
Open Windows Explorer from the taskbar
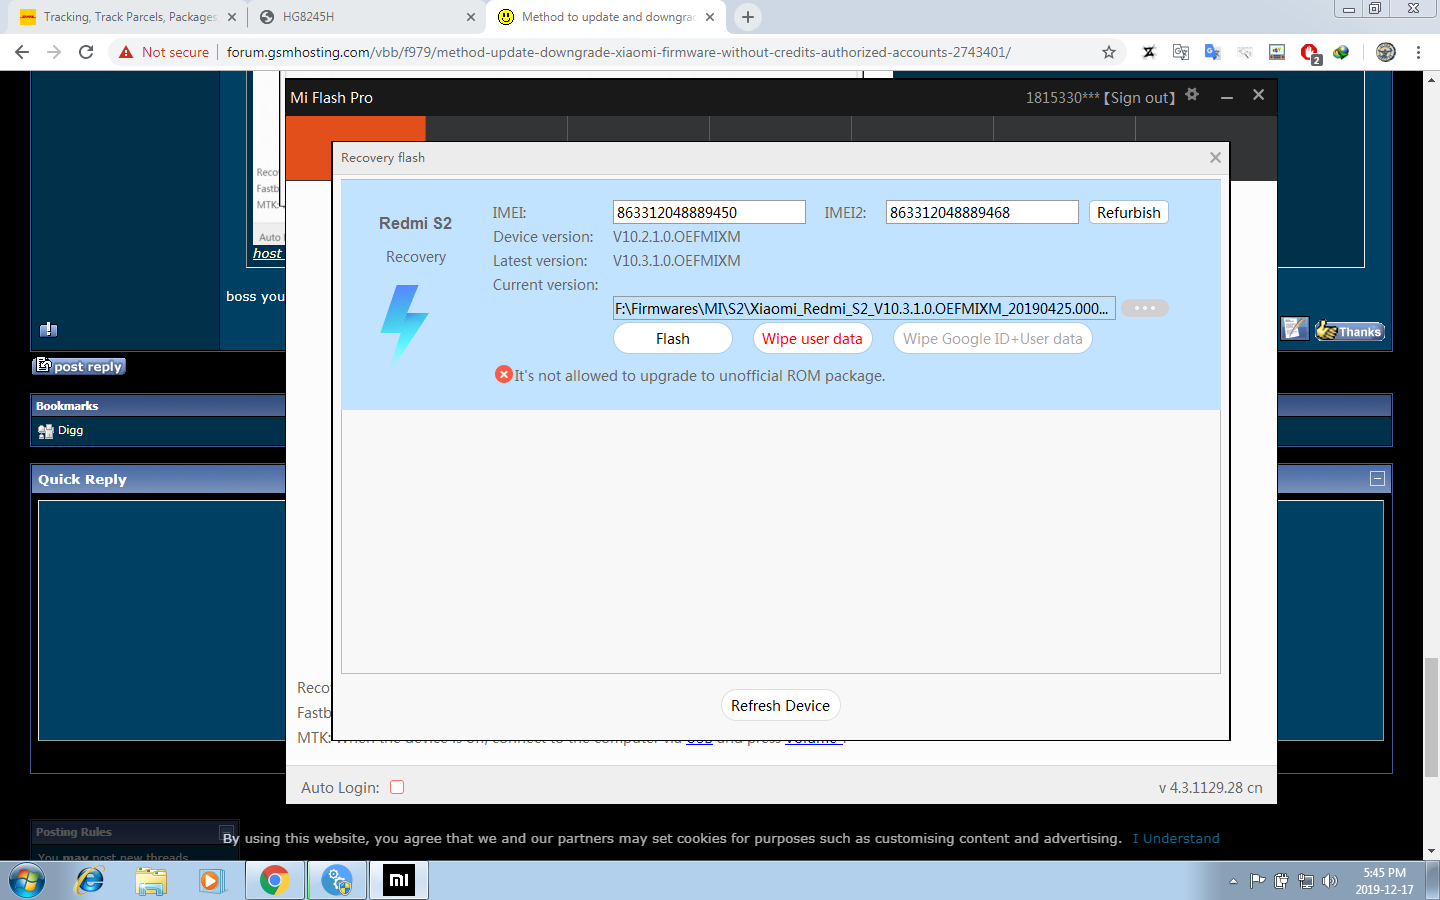[x=151, y=881]
